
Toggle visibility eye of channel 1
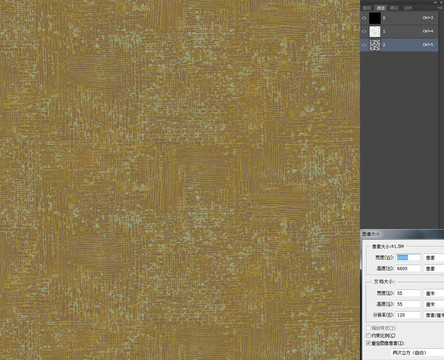click(364, 31)
